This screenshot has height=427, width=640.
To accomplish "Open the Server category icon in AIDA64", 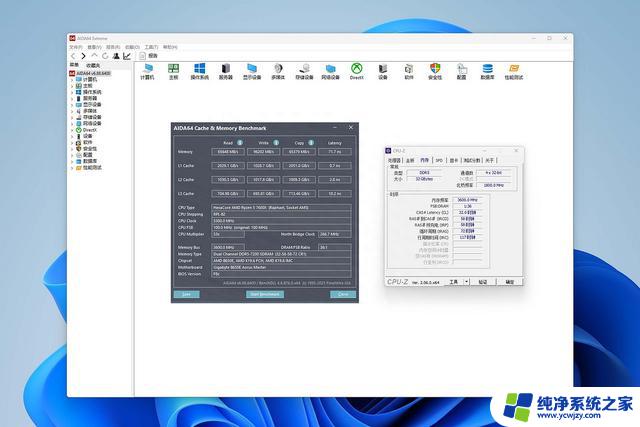I will (226, 71).
